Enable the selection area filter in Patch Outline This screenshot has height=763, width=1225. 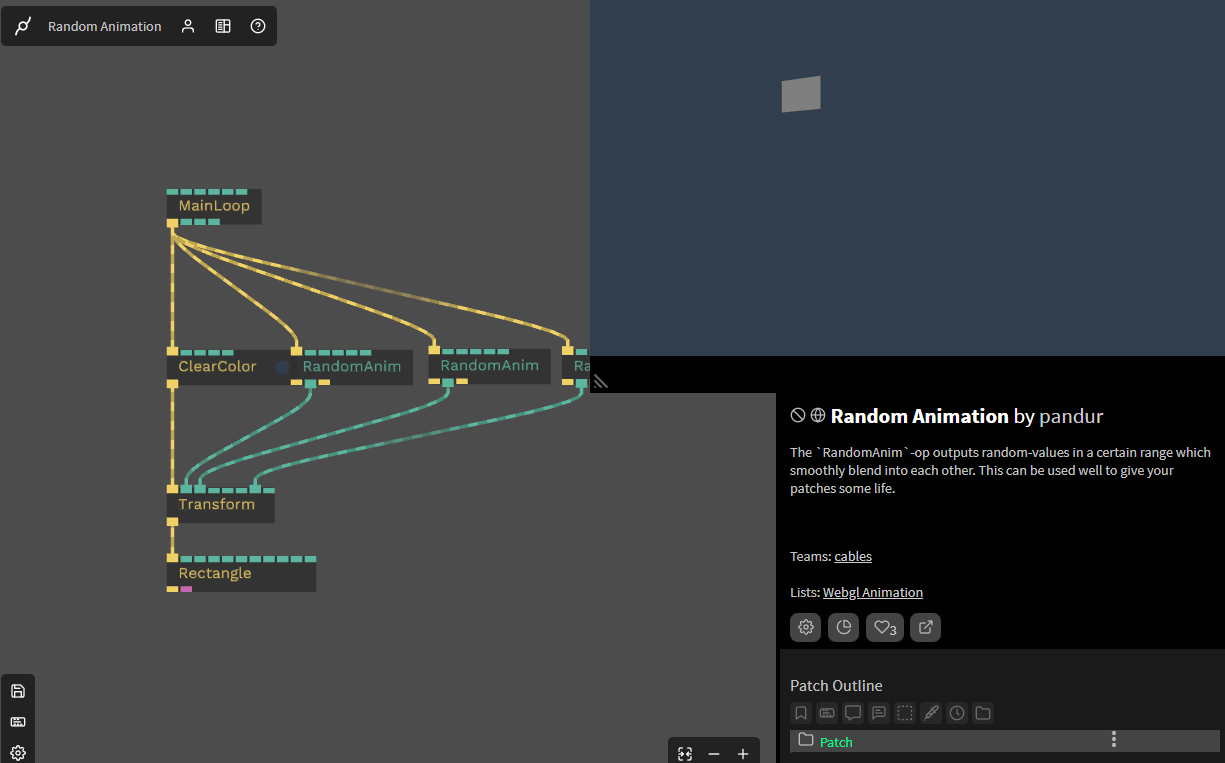coord(905,712)
